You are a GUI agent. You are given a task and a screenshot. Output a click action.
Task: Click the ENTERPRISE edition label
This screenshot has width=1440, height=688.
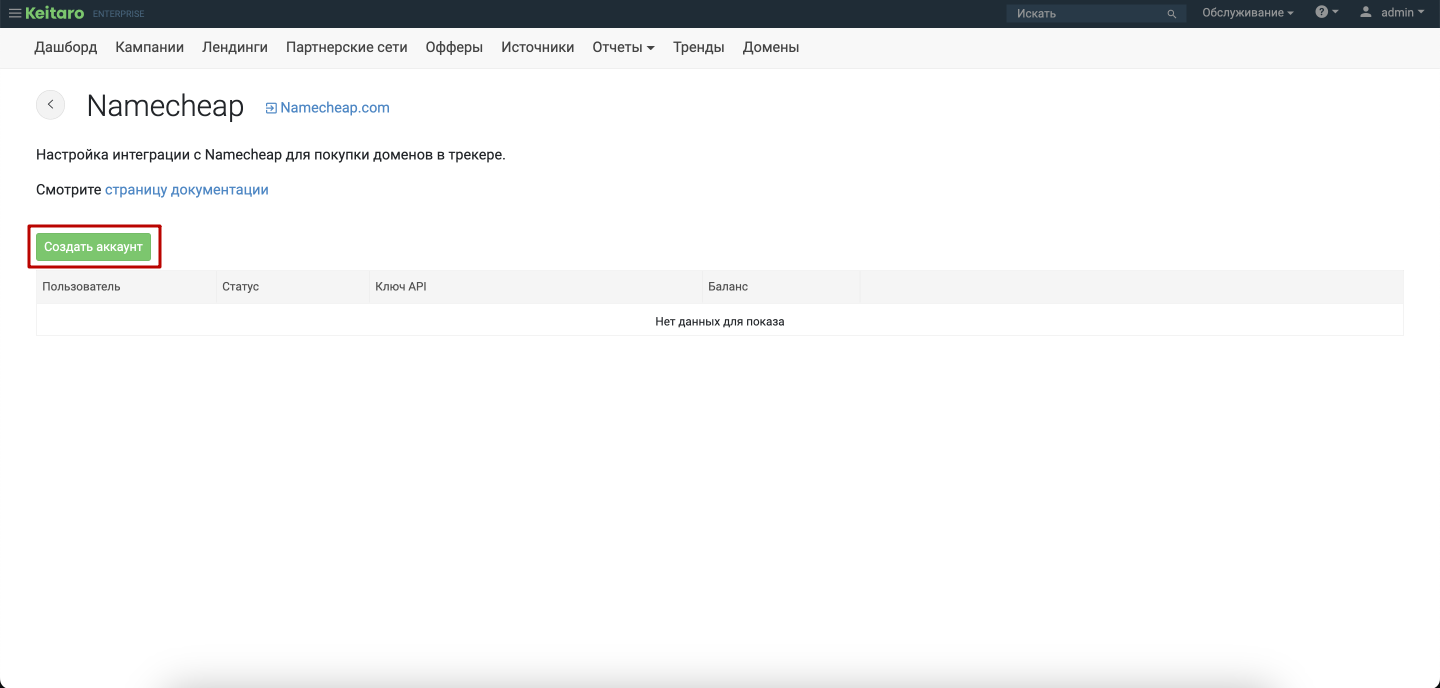(x=118, y=14)
